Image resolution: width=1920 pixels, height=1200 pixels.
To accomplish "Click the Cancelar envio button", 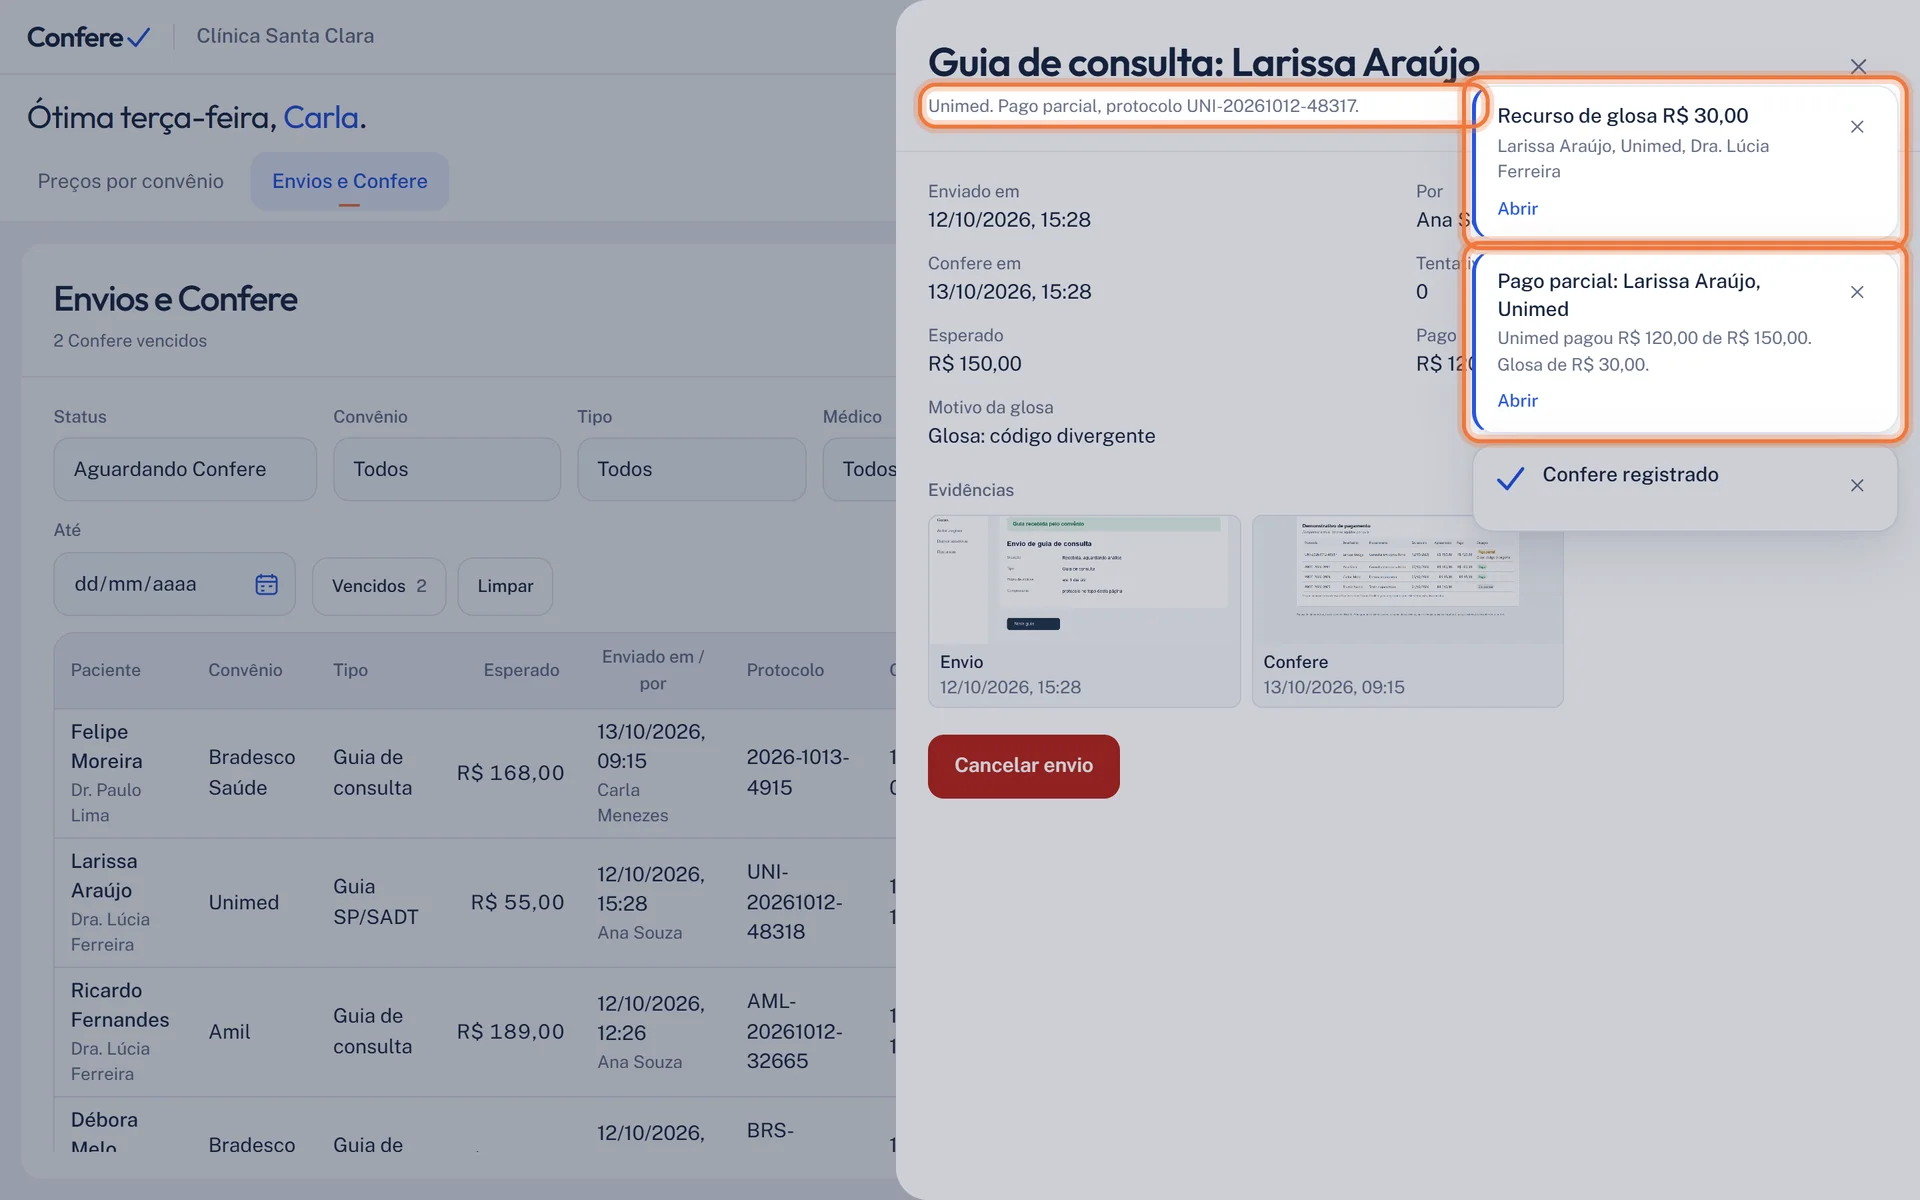I will [x=1023, y=766].
